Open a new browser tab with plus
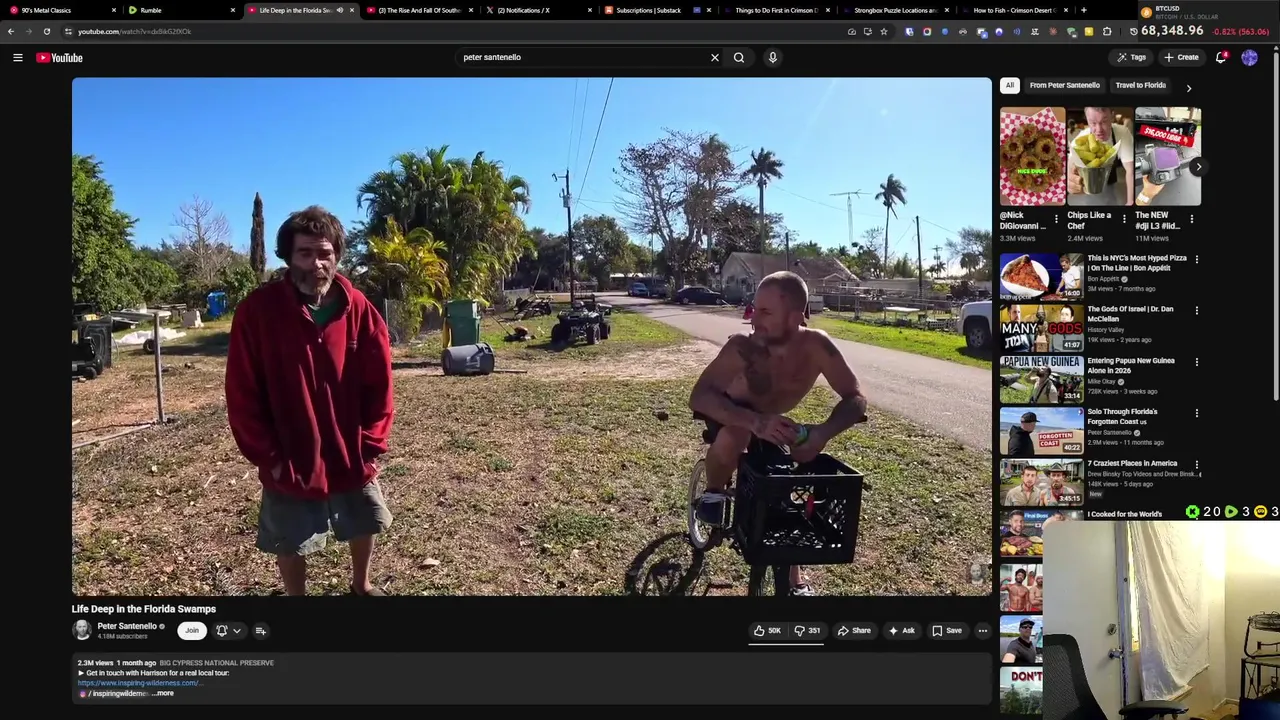The image size is (1280, 720). click(1083, 10)
